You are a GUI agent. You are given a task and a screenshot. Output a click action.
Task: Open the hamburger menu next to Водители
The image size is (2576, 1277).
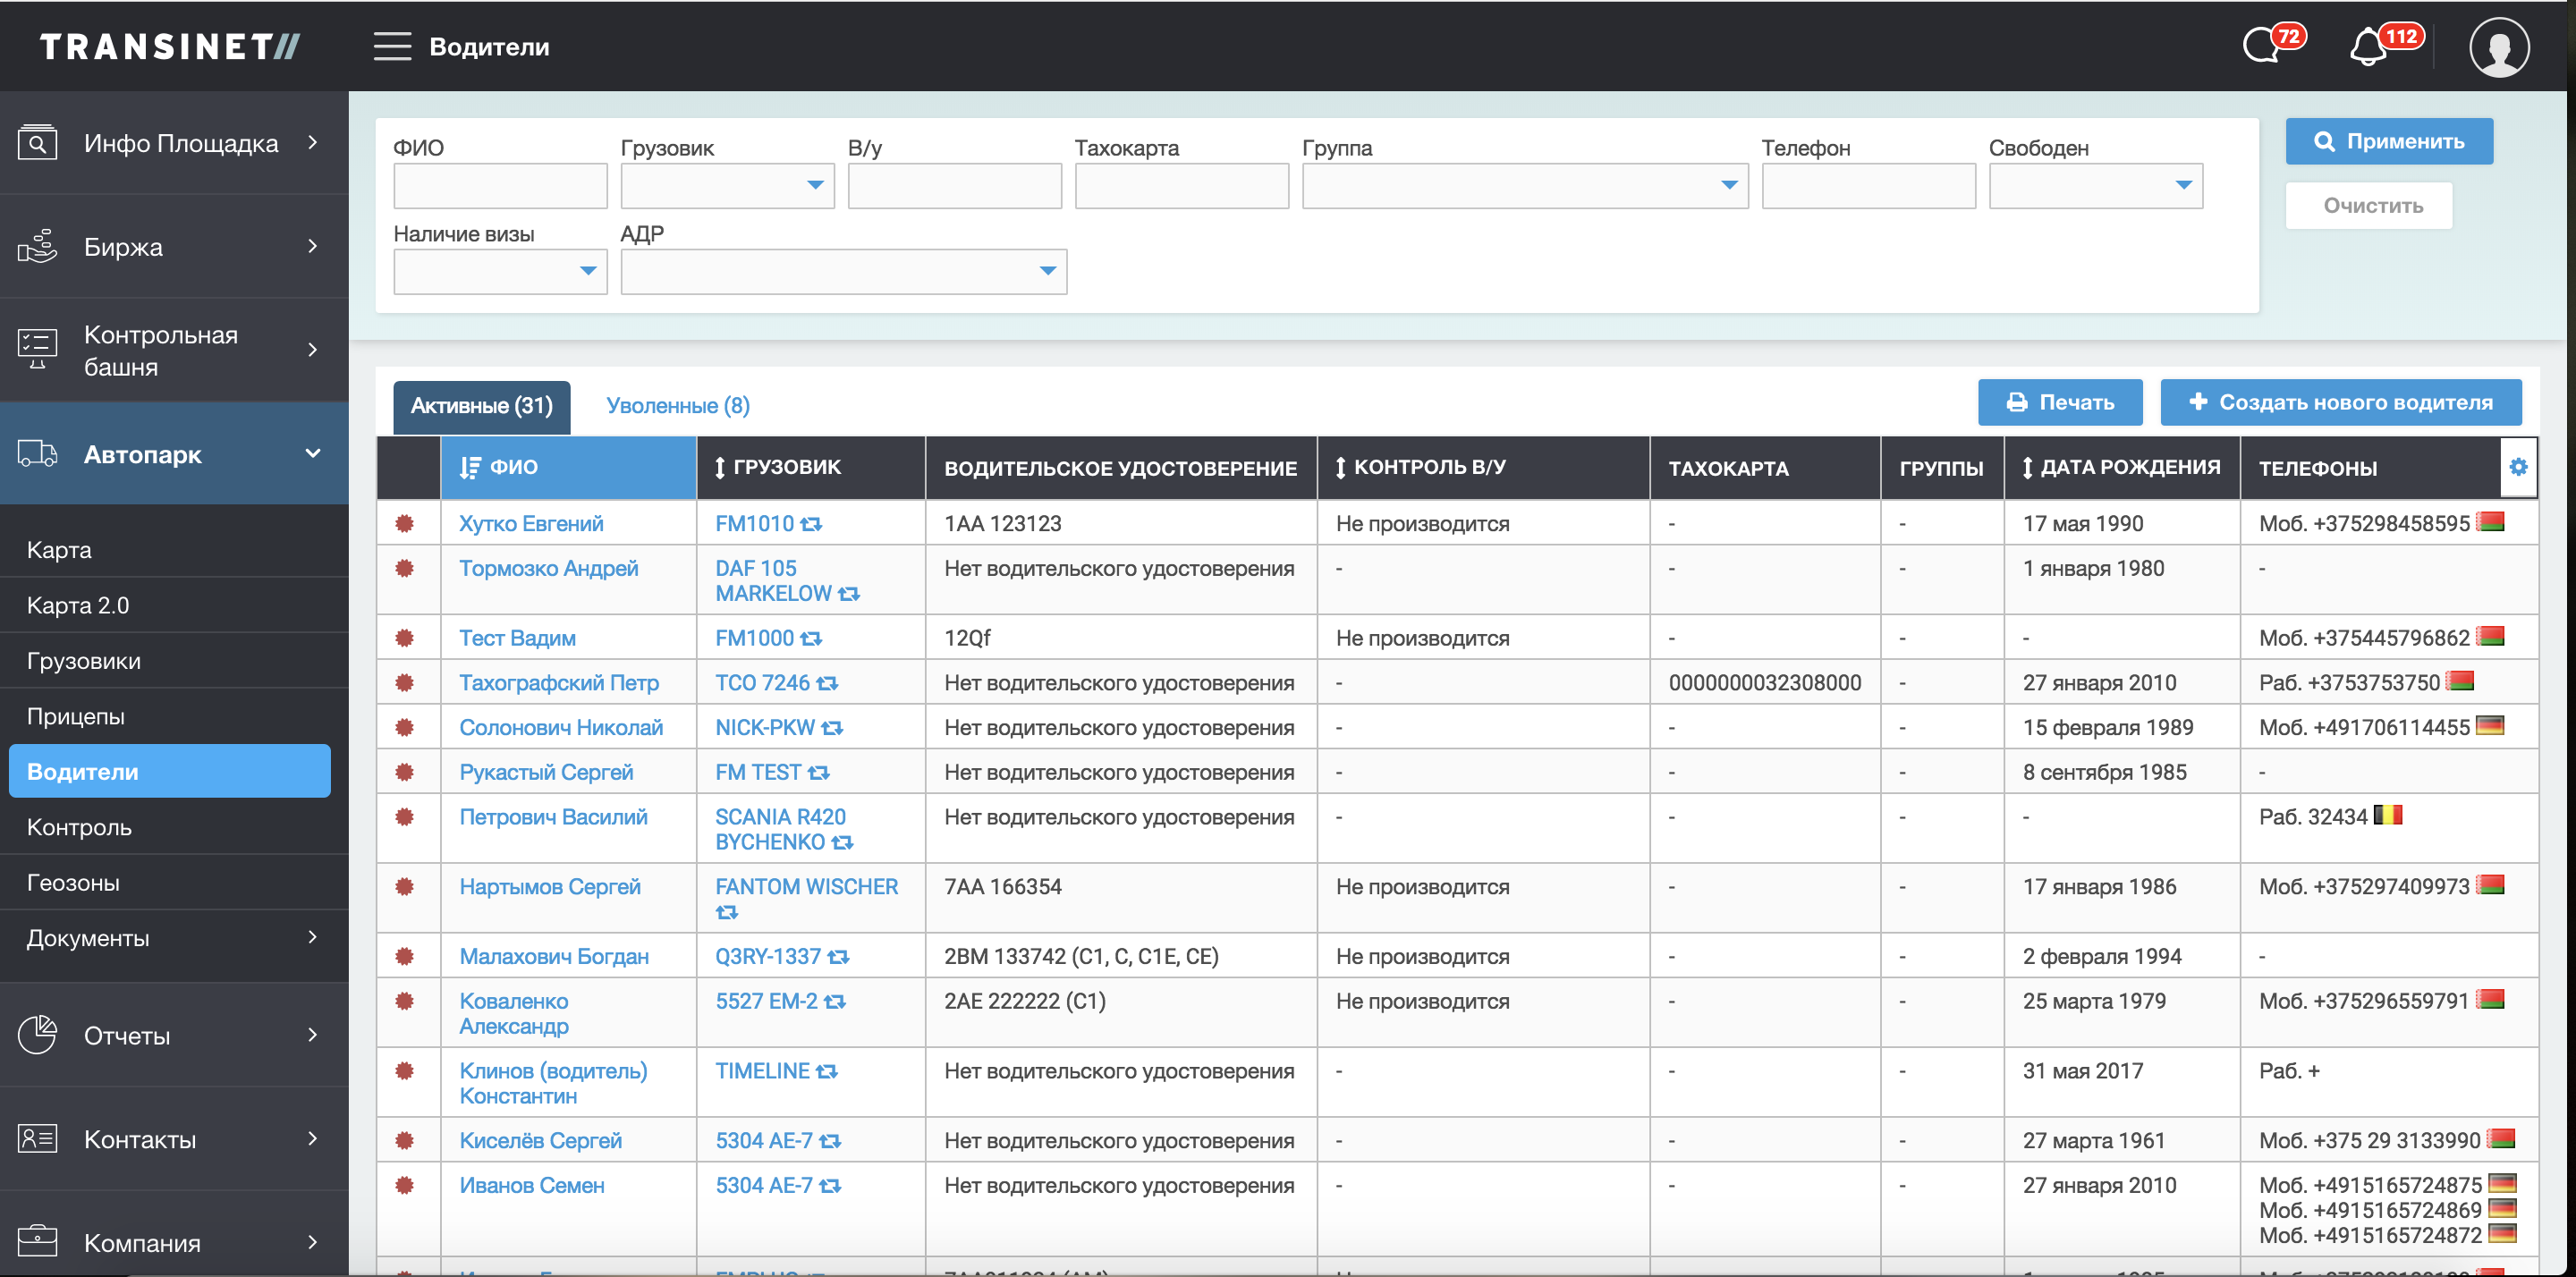(x=392, y=46)
